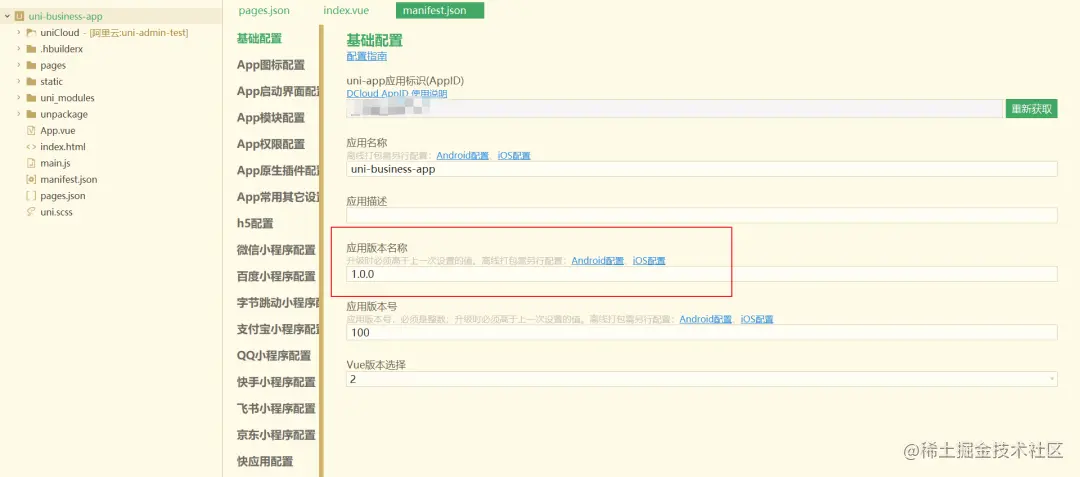Open 字节跳动小程序配置 section
Viewport: 1080px width, 477px height.
278,303
